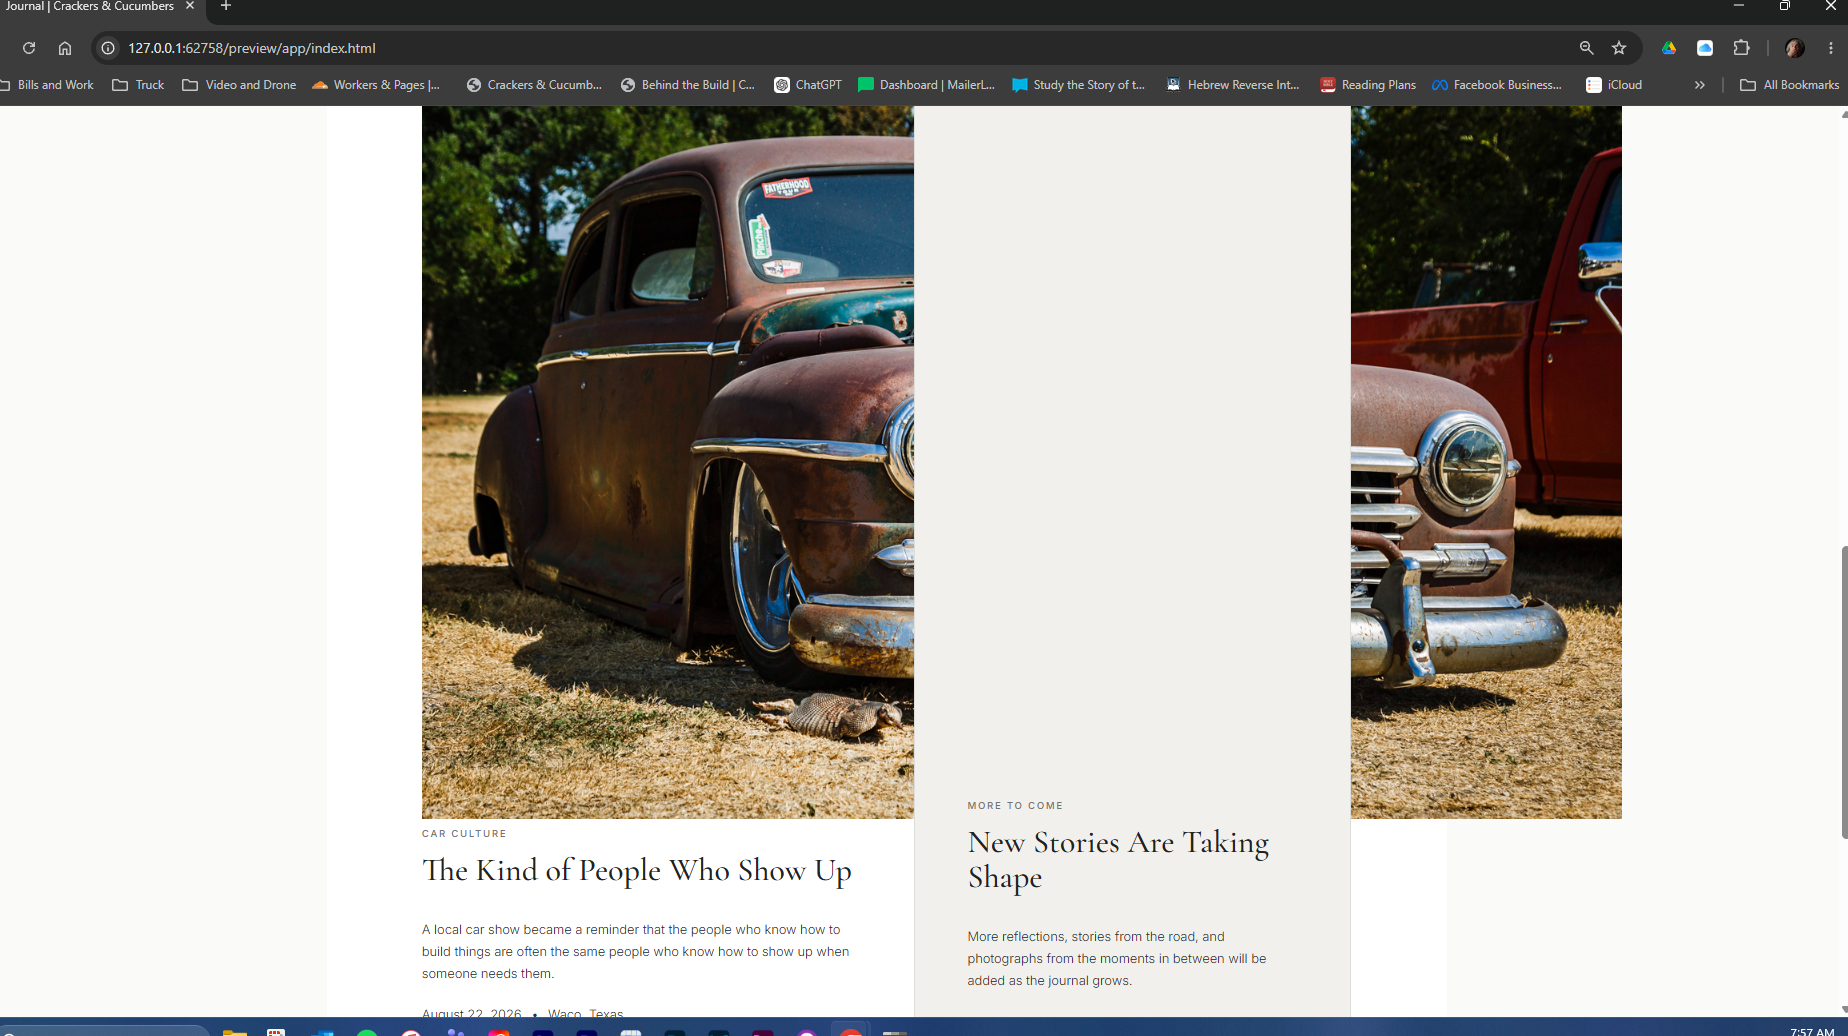Open the zoom magnifier icon in address bar
Screen dimensions: 1848x1036
pos(1586,48)
